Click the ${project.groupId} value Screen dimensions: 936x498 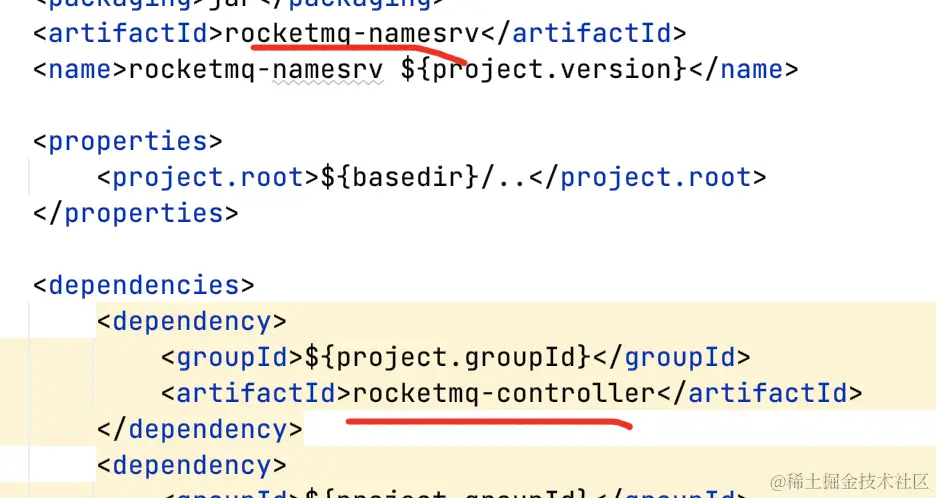pyautogui.click(x=448, y=358)
